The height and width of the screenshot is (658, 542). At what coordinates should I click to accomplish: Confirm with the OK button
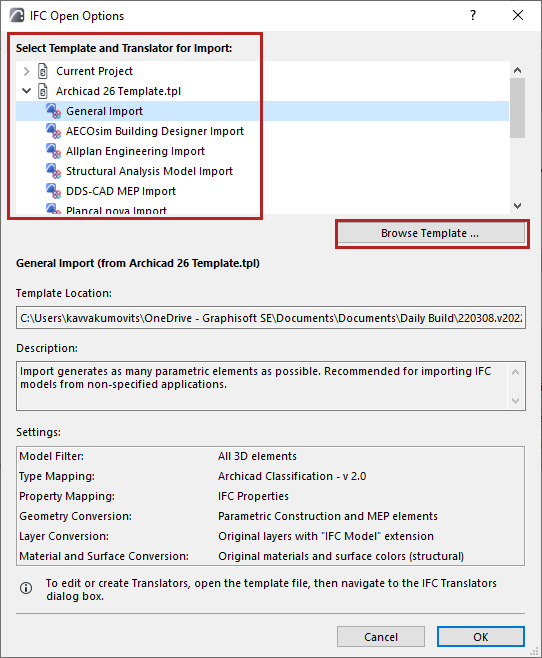[x=481, y=637]
